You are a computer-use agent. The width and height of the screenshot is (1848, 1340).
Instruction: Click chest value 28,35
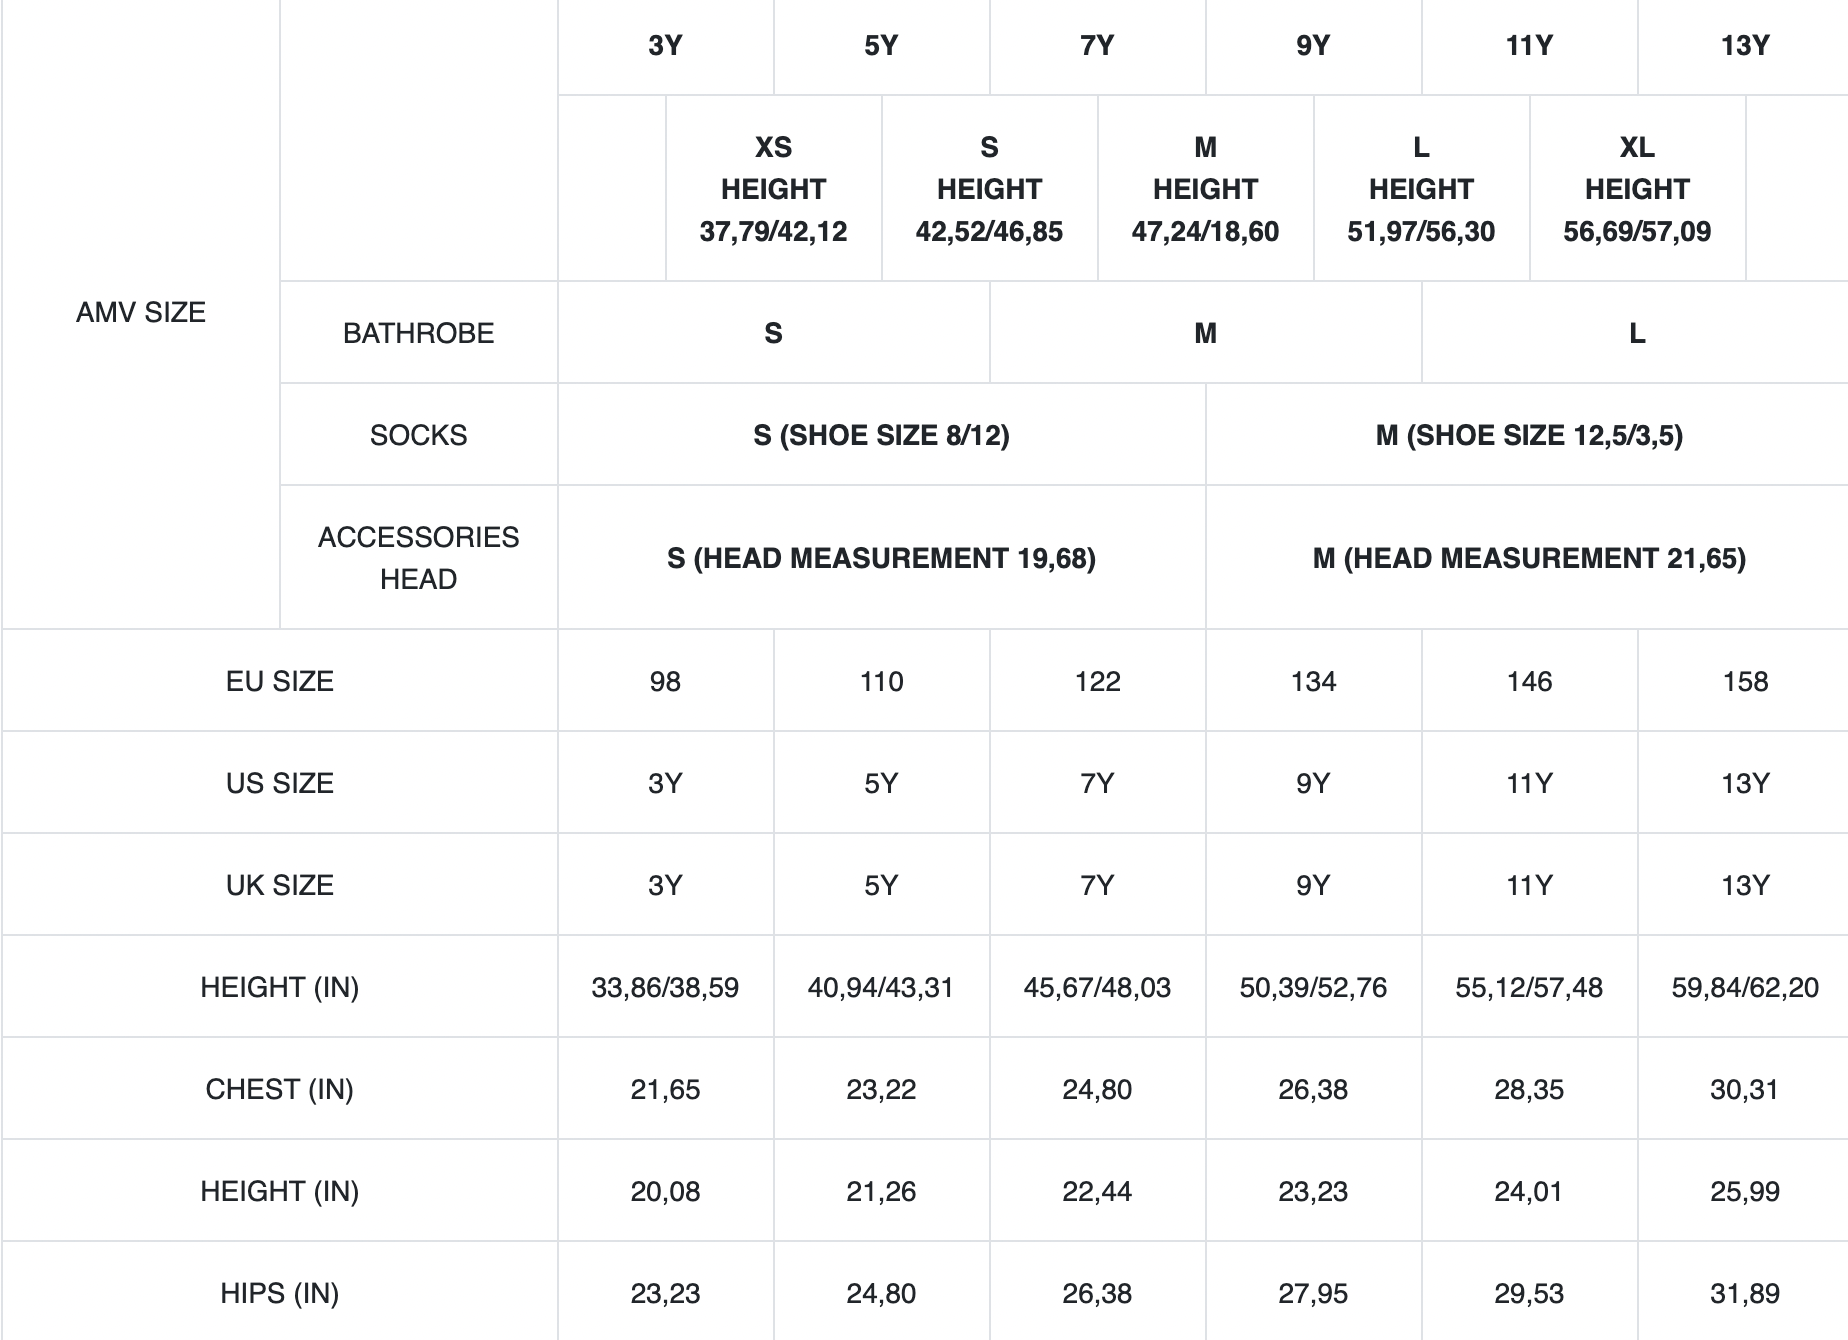[1529, 1089]
